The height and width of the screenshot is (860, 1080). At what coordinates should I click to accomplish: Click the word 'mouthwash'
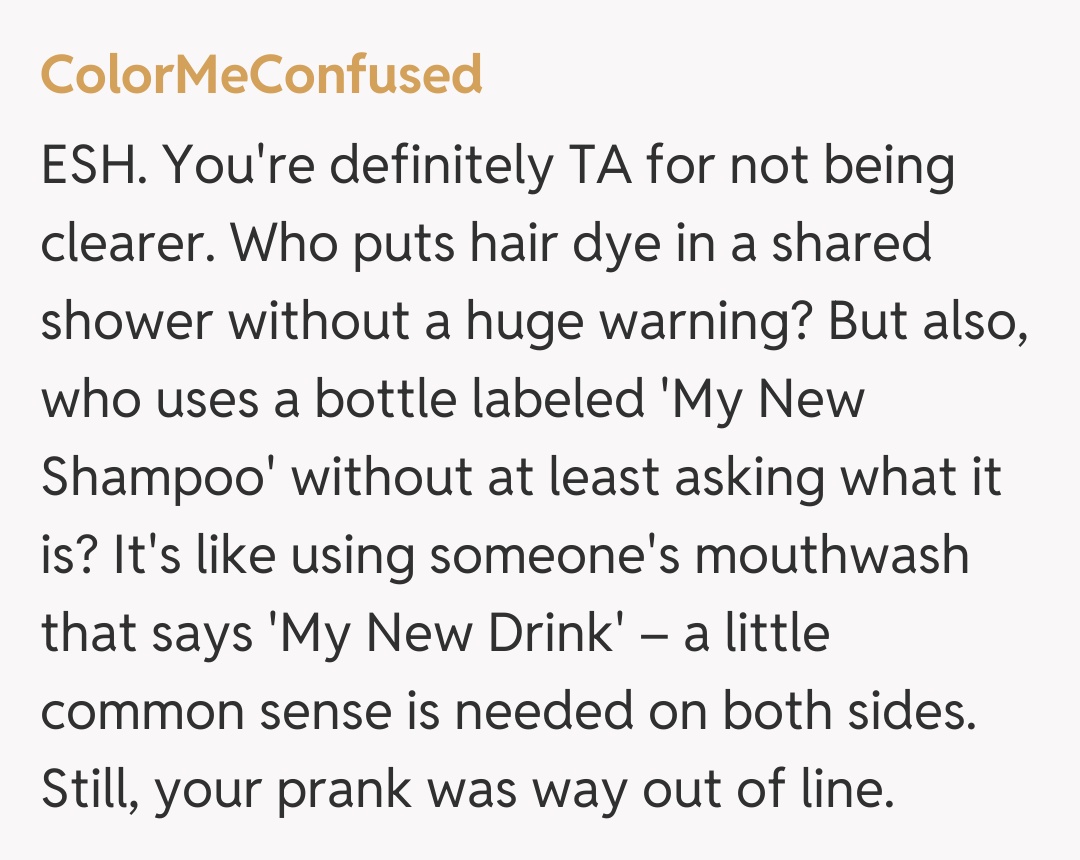coord(832,556)
